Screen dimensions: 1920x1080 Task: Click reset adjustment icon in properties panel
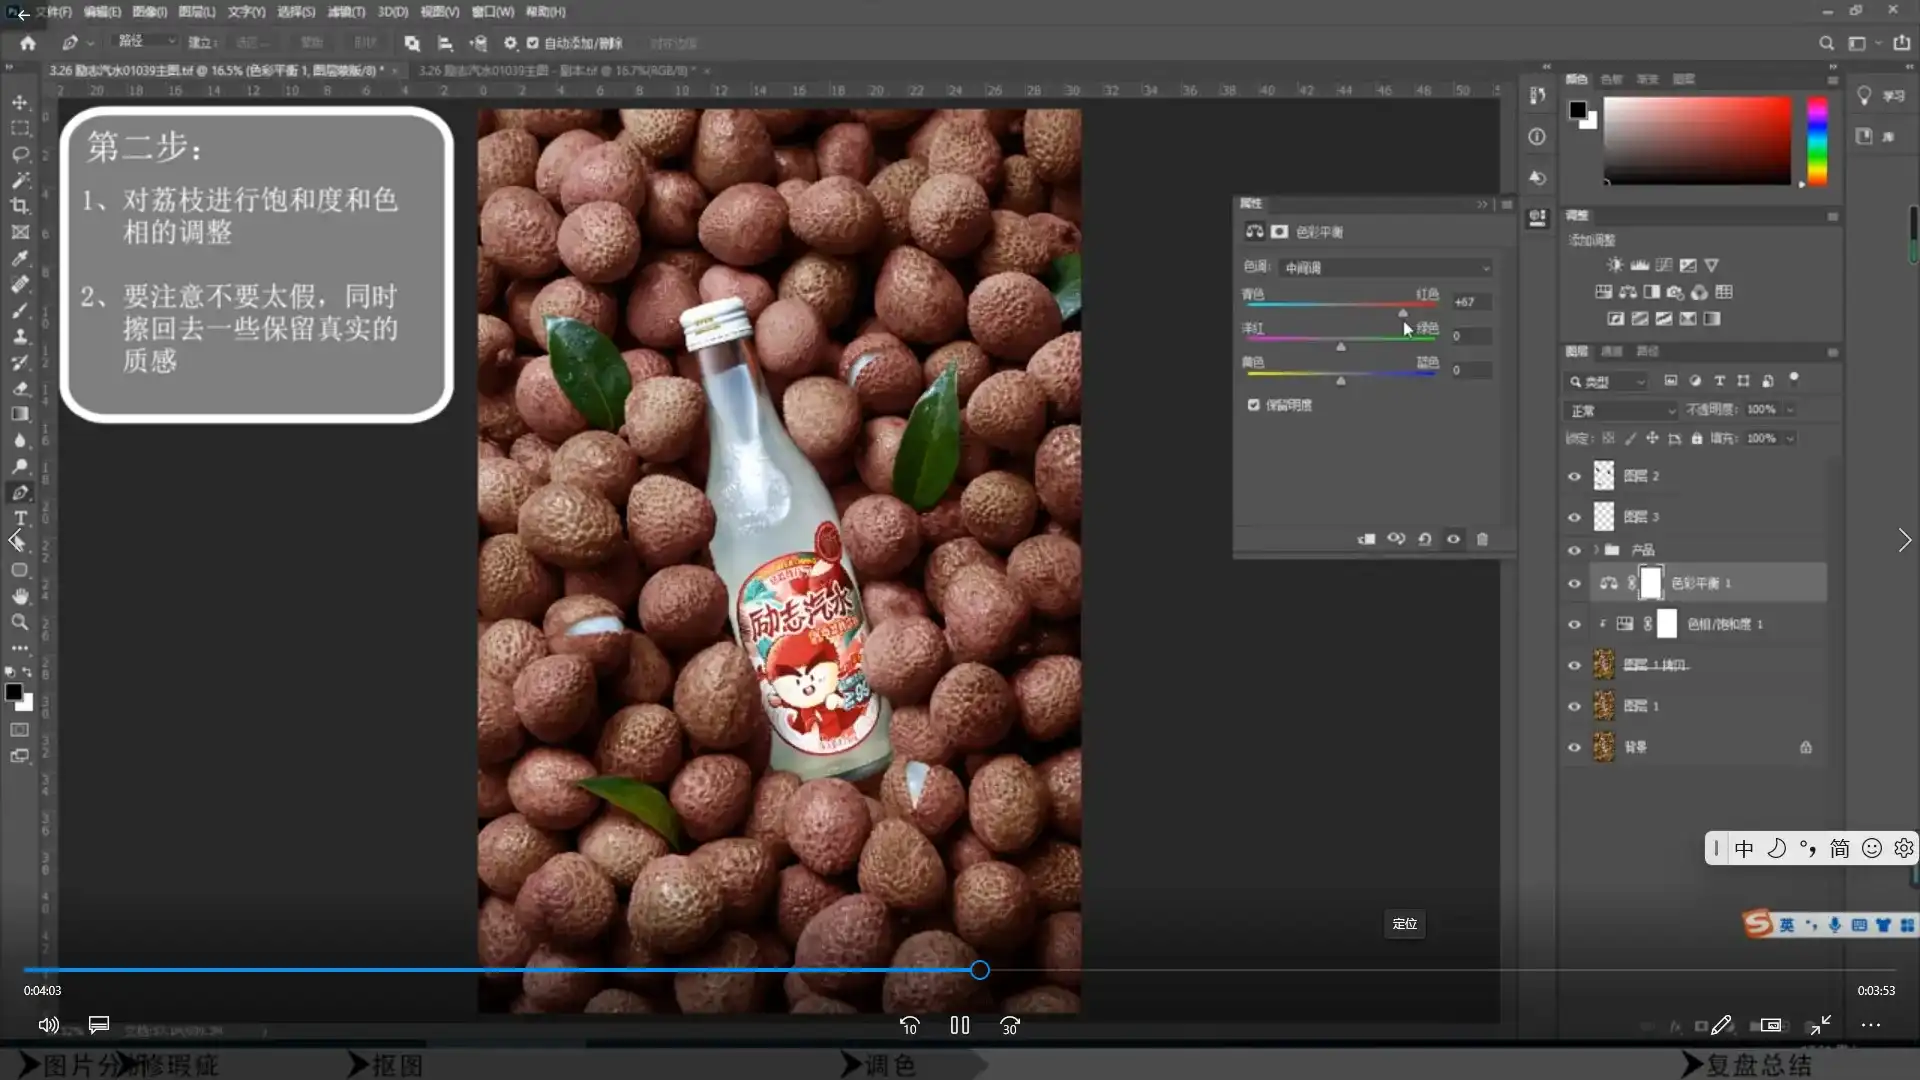[1425, 539]
